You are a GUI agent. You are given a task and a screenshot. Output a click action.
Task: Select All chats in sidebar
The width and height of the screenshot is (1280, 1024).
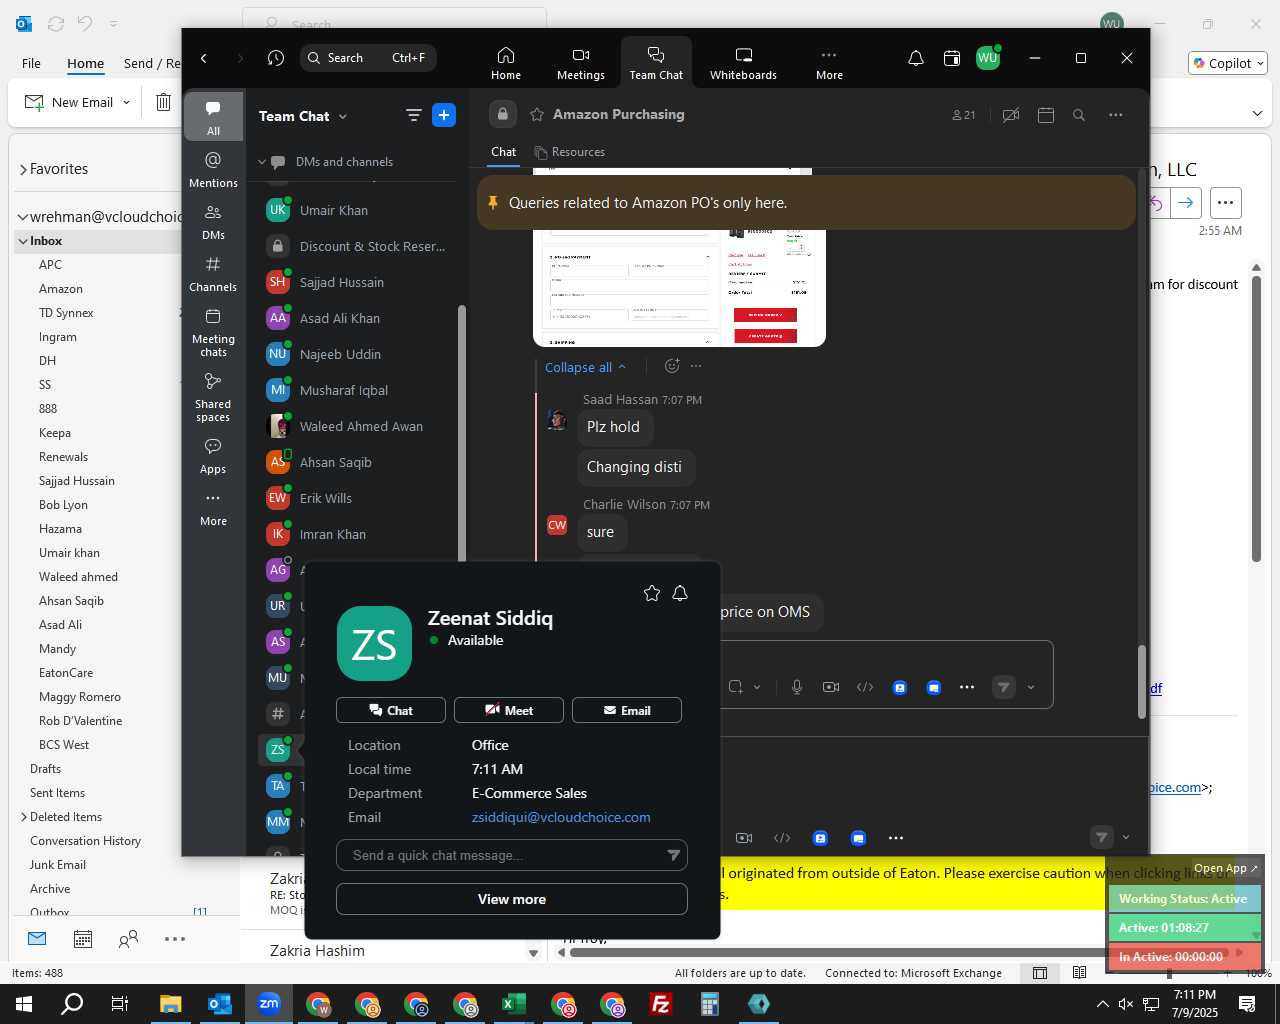[x=213, y=117]
